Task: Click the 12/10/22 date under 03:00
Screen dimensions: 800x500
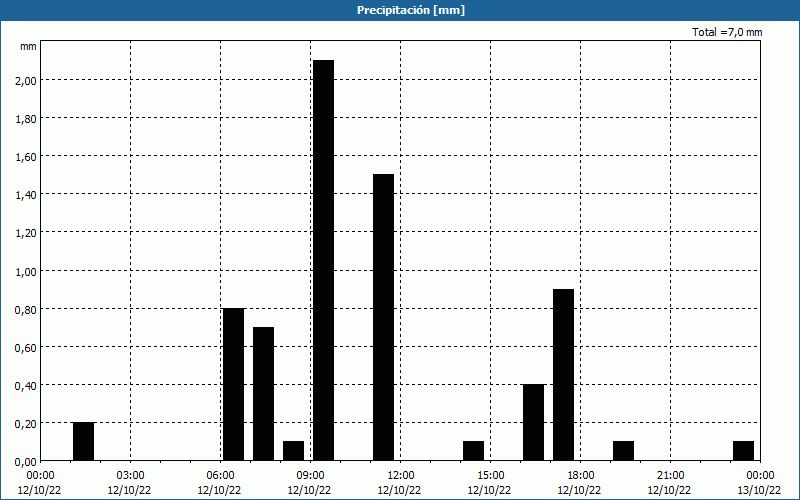Action: click(x=129, y=490)
